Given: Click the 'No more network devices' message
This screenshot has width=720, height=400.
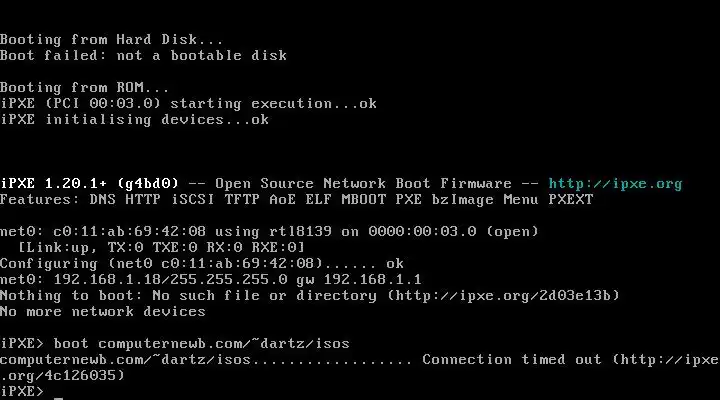Looking at the screenshot, I should (103, 311).
